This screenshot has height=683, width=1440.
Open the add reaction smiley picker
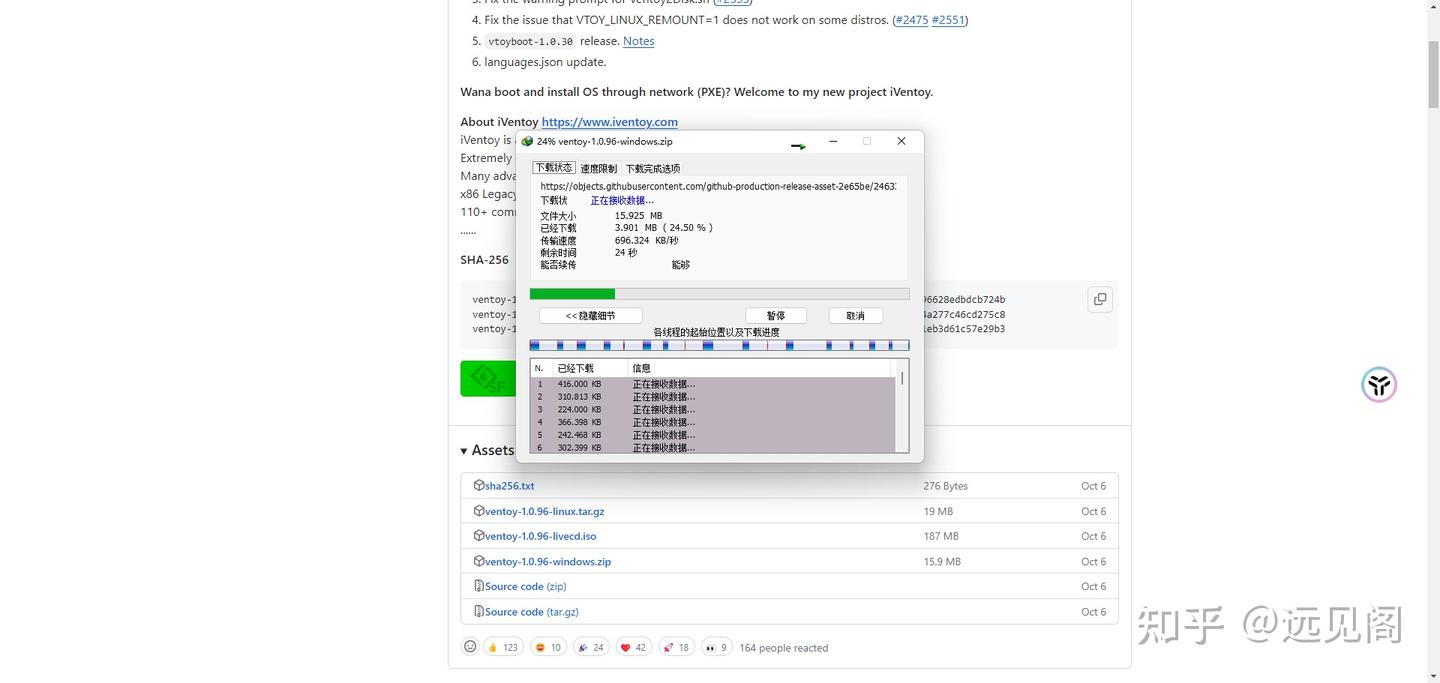[470, 647]
